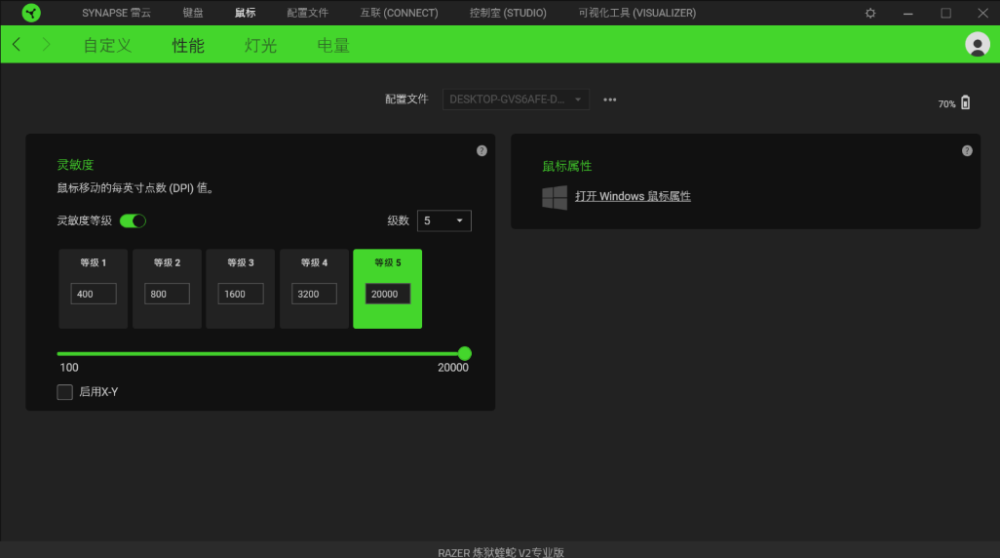This screenshot has height=558, width=1000.
Task: Switch to the 灯光 subtab
Action: (260, 45)
